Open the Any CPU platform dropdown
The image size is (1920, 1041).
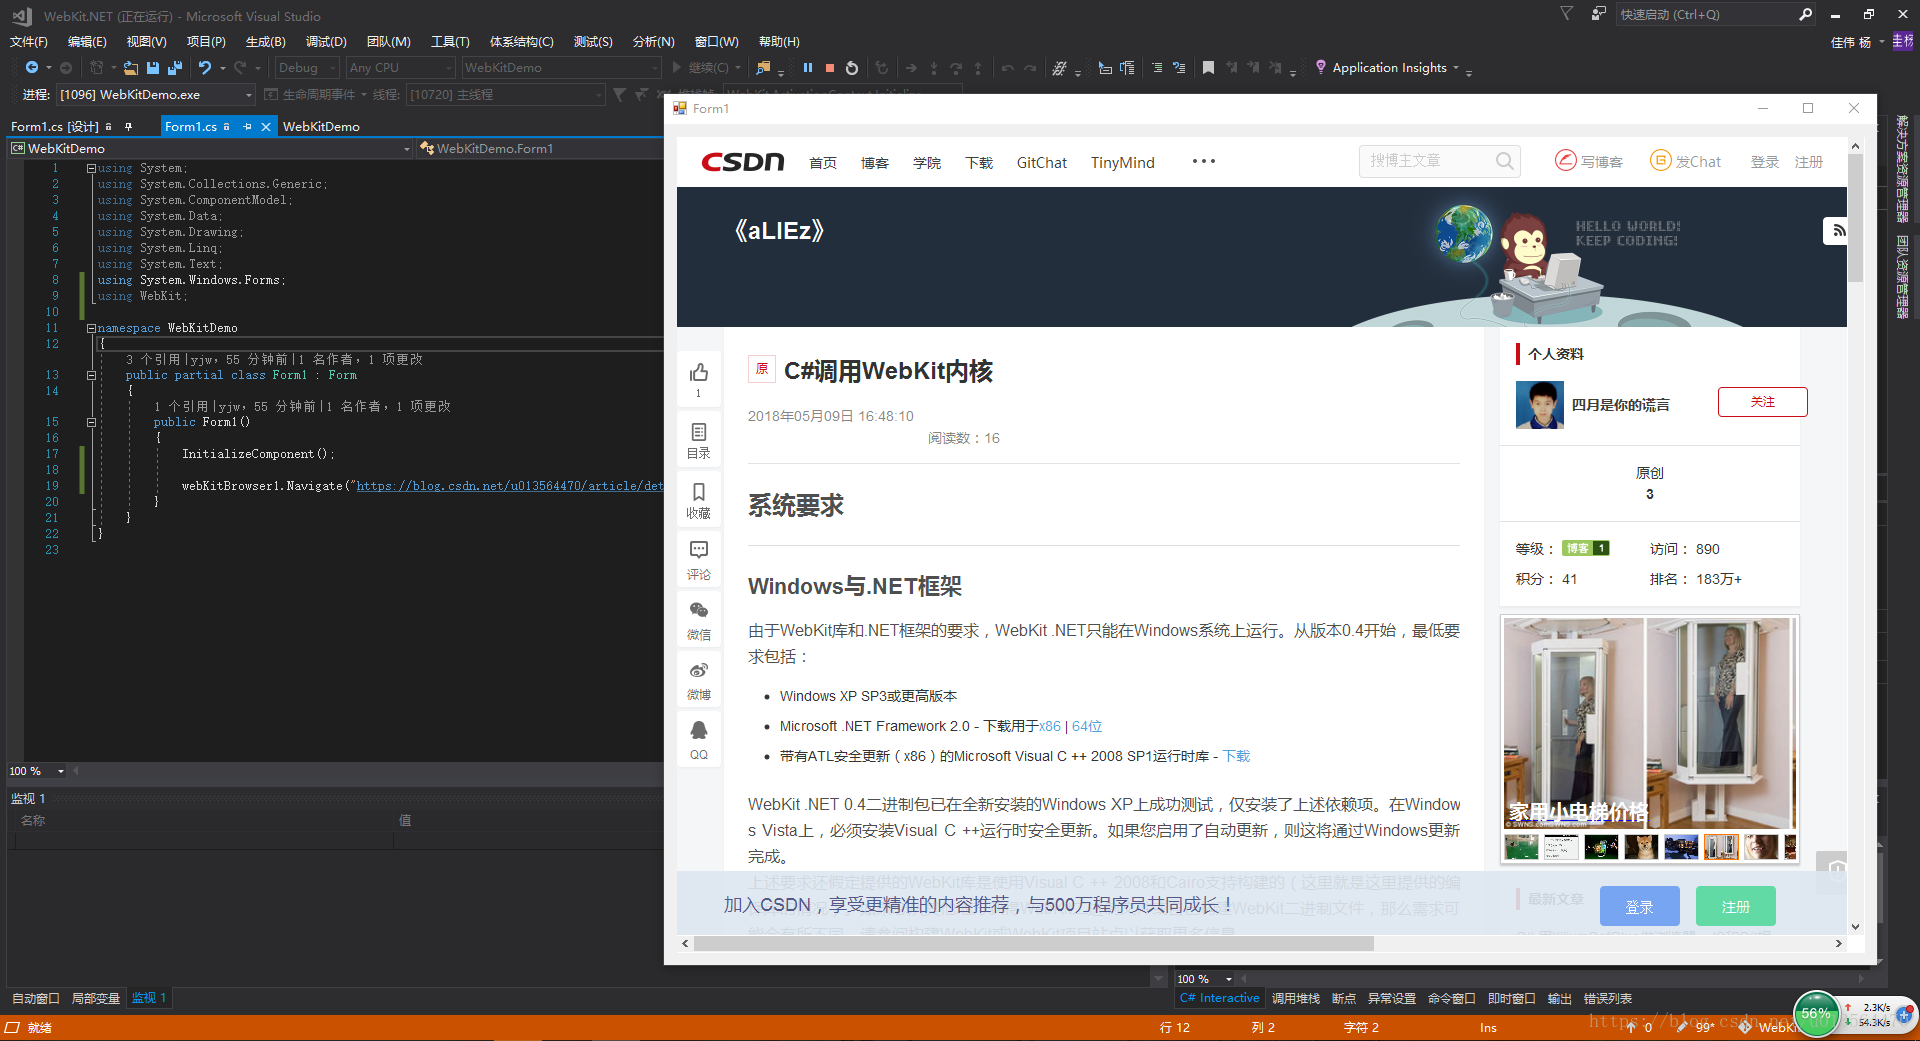coord(400,67)
